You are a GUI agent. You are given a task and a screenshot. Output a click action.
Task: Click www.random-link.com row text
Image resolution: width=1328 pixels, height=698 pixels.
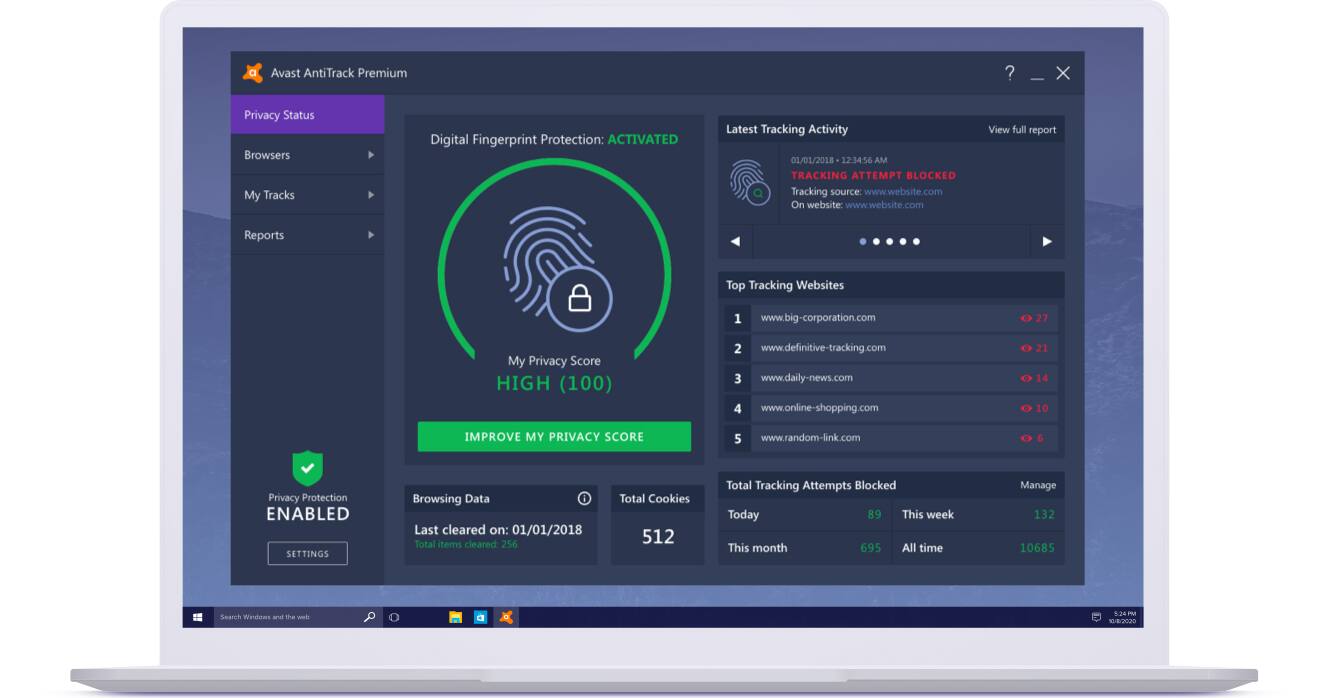(x=810, y=438)
